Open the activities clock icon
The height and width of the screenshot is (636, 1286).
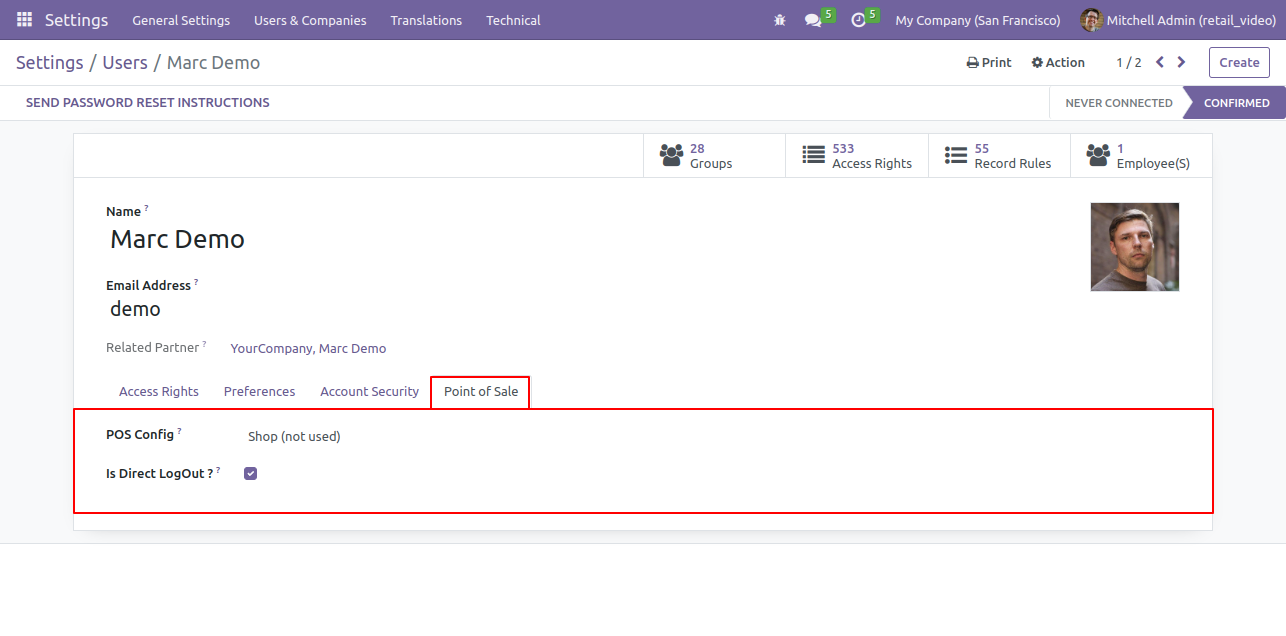coord(858,20)
